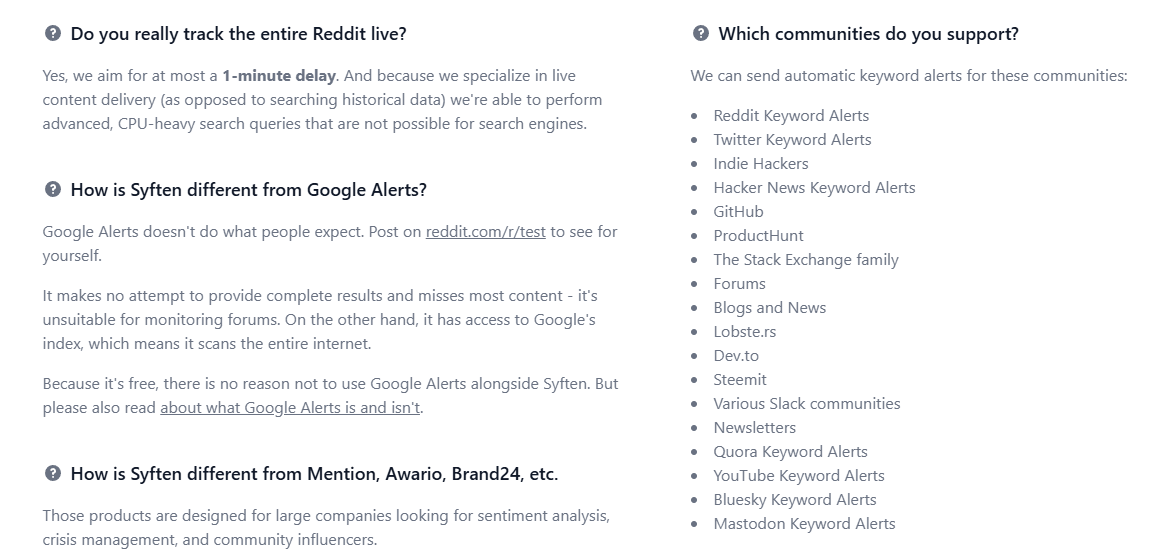Click Mastodon Keyword Alerts item
1152x559 pixels.
pos(804,524)
